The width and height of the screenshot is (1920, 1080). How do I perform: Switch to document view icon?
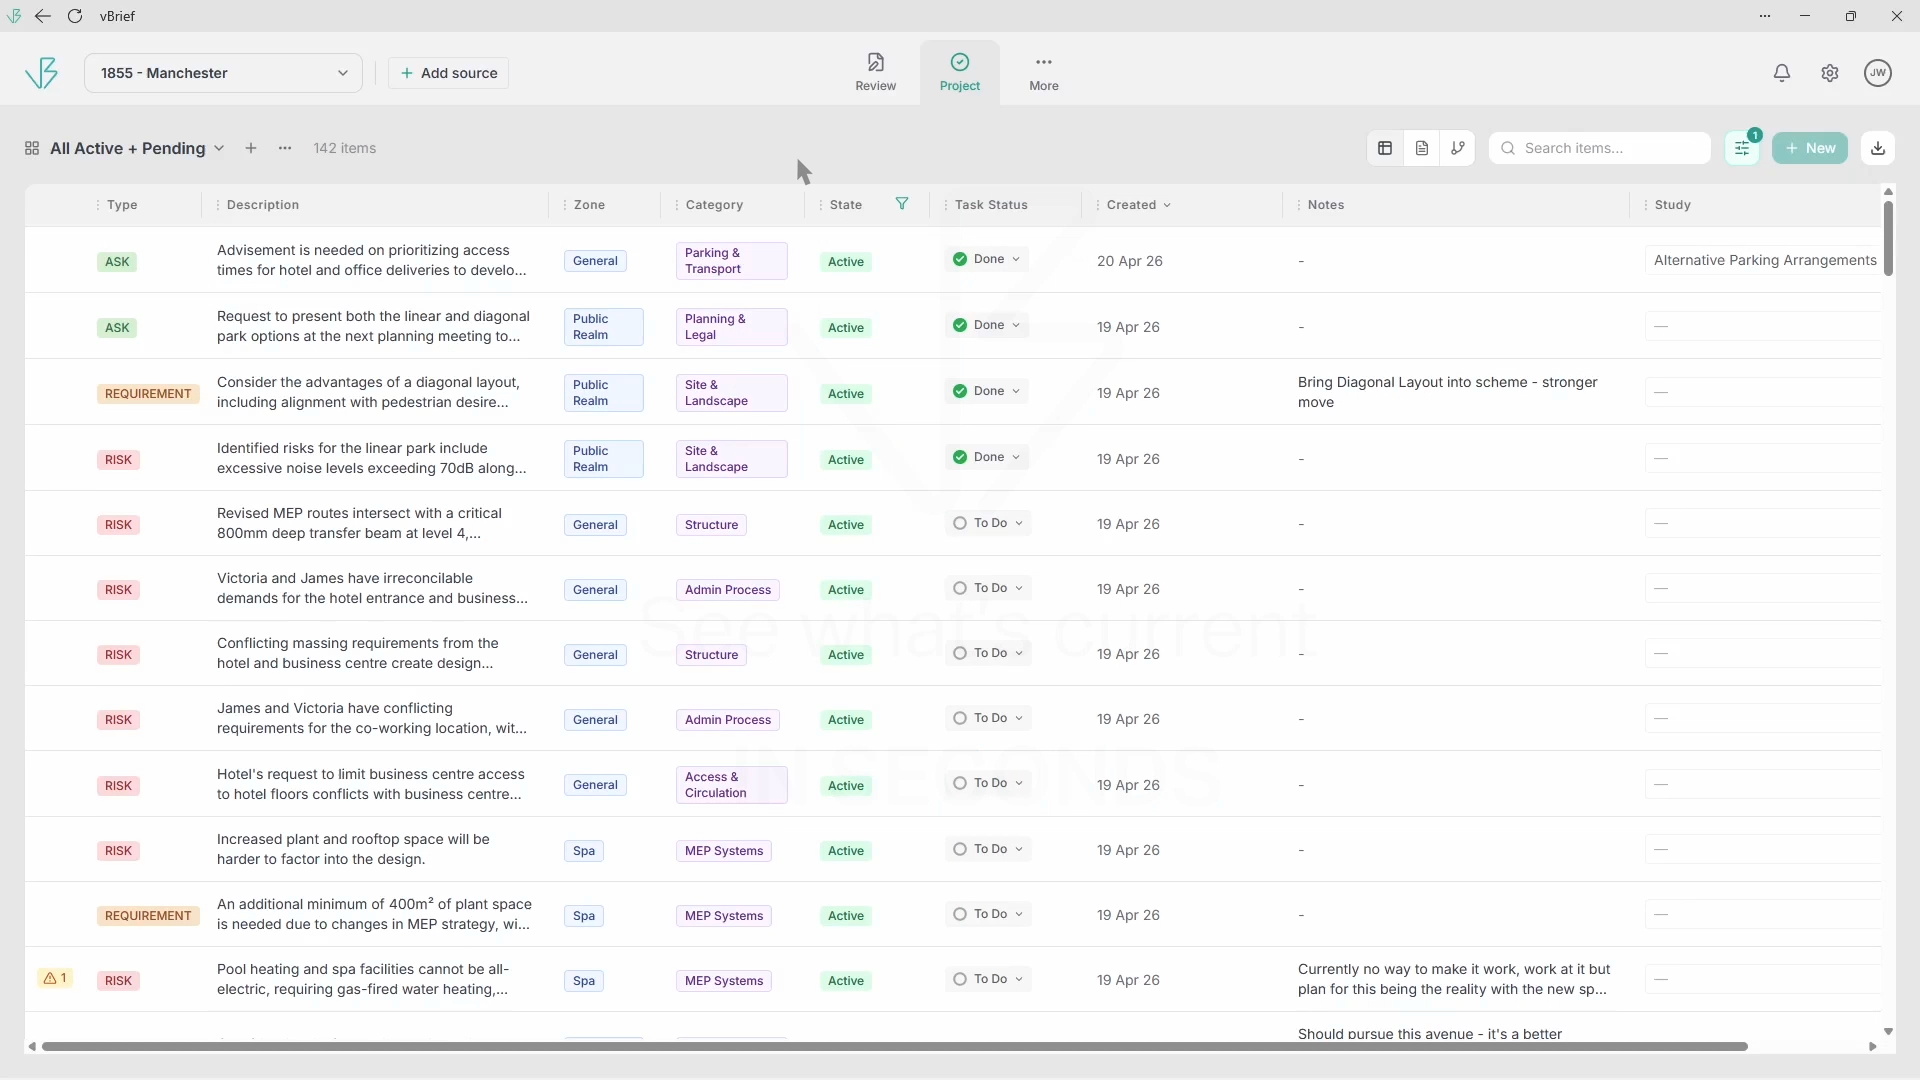pyautogui.click(x=1421, y=148)
